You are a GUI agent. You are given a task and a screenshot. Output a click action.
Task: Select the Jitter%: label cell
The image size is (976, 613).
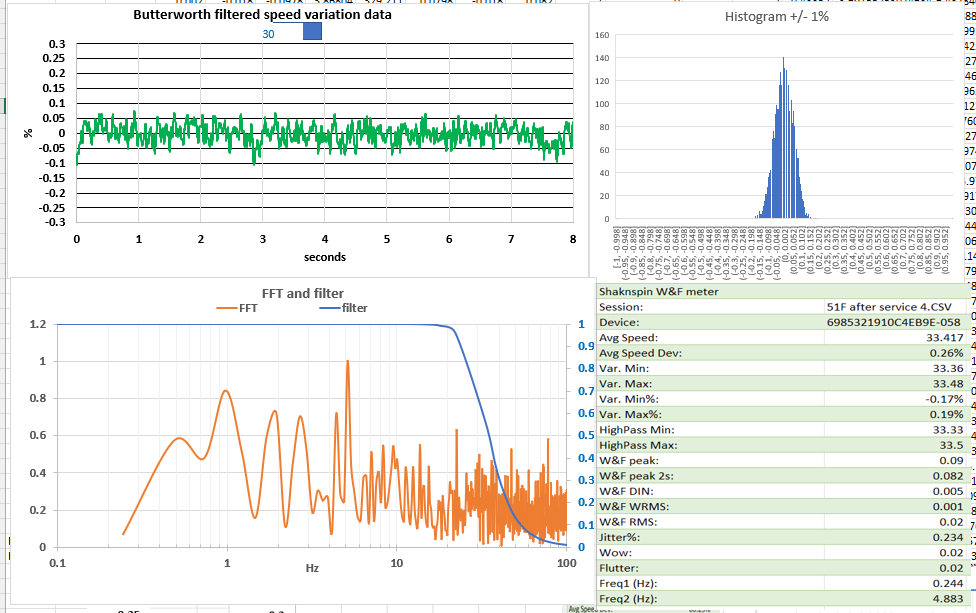(710, 537)
